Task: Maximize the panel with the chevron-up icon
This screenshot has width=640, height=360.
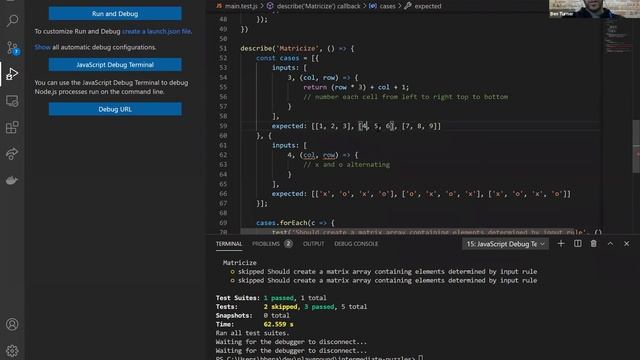Action: pos(610,244)
